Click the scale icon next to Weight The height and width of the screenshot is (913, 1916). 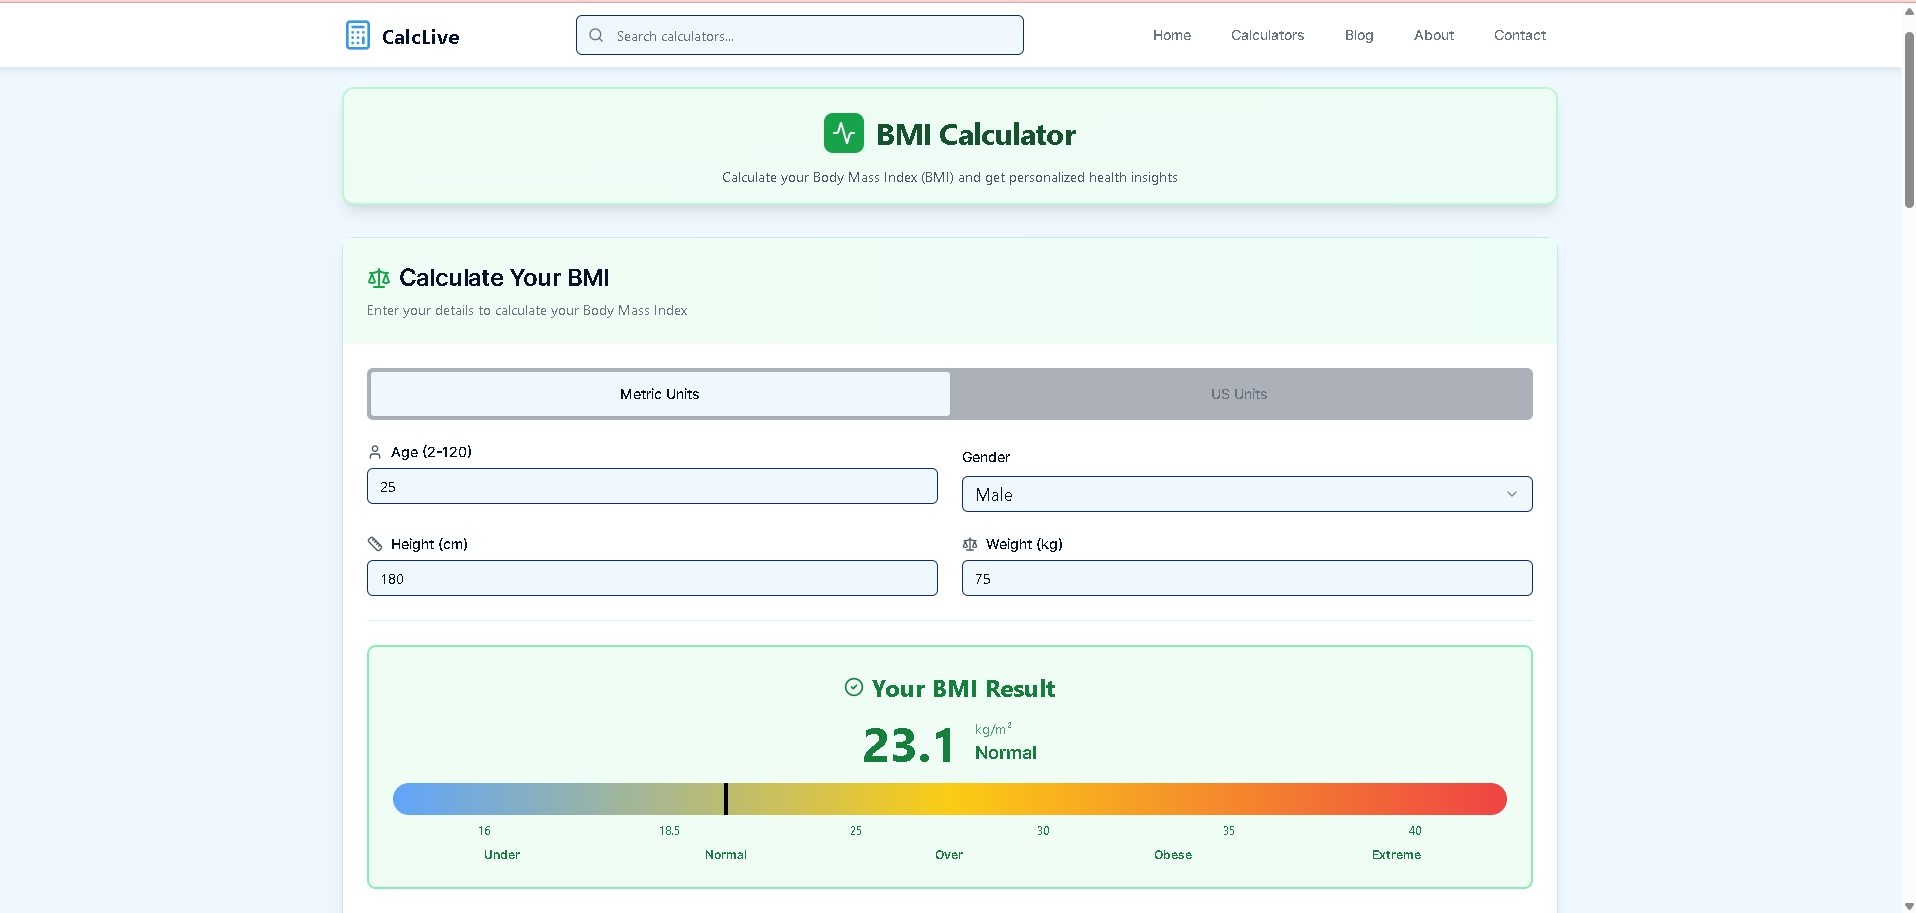[x=970, y=544]
